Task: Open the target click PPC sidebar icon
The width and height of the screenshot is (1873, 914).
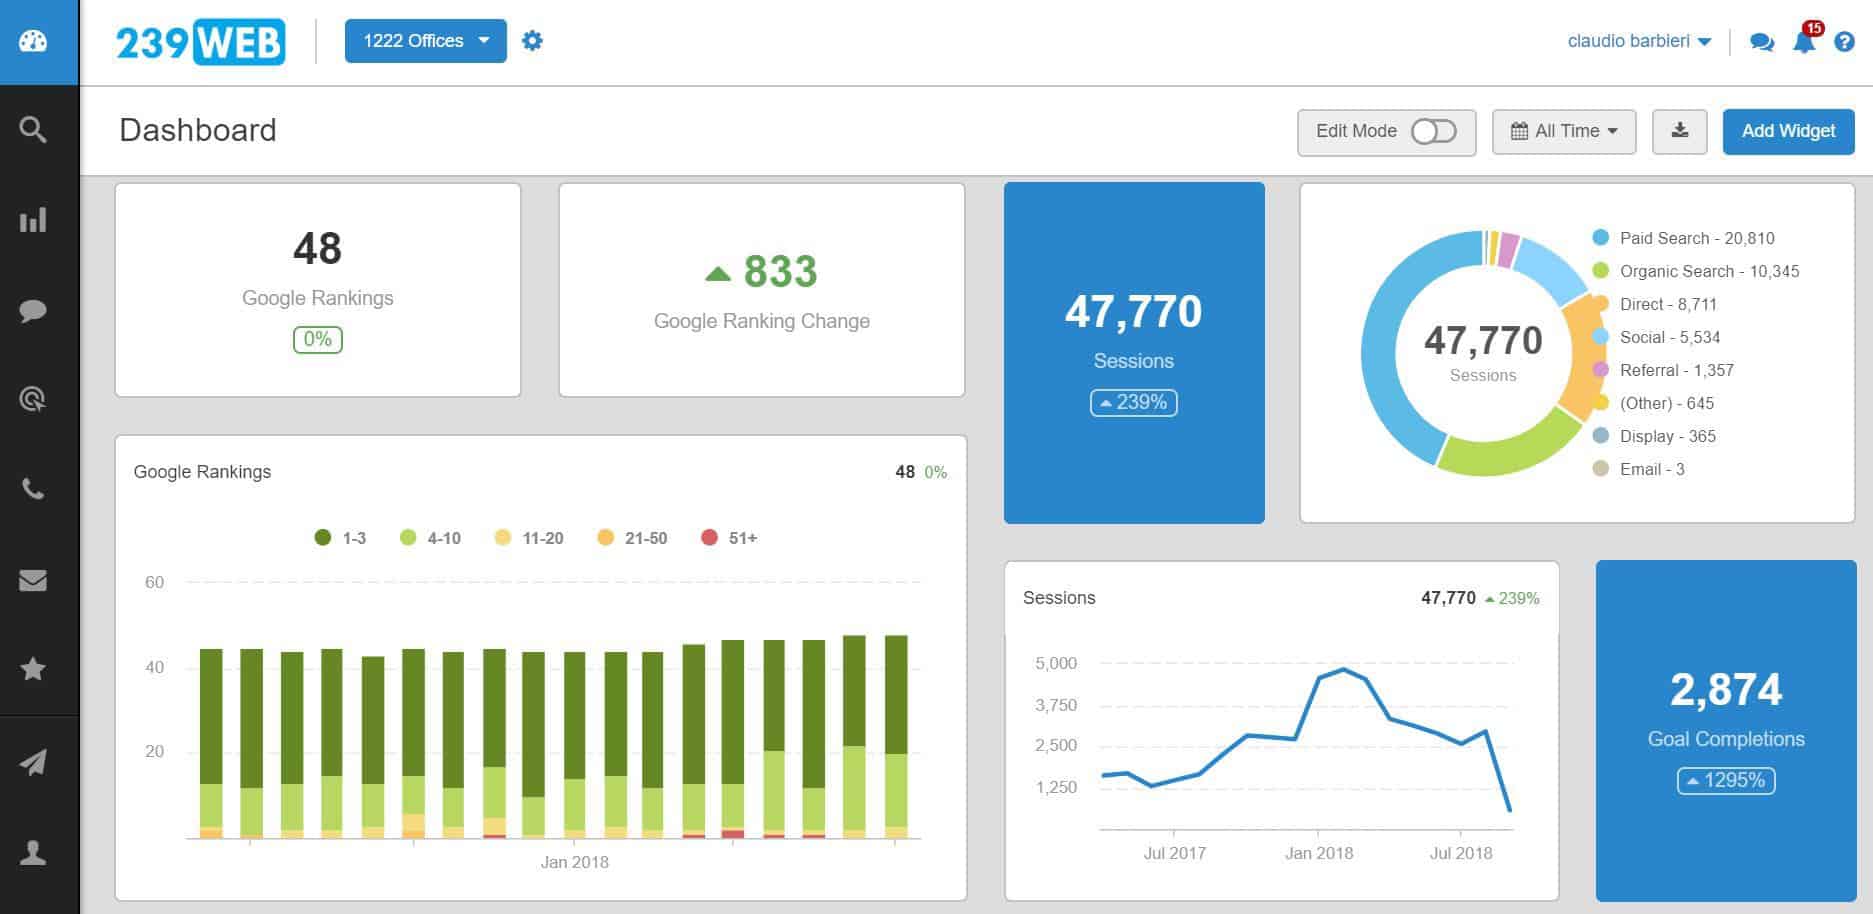Action: coord(33,400)
